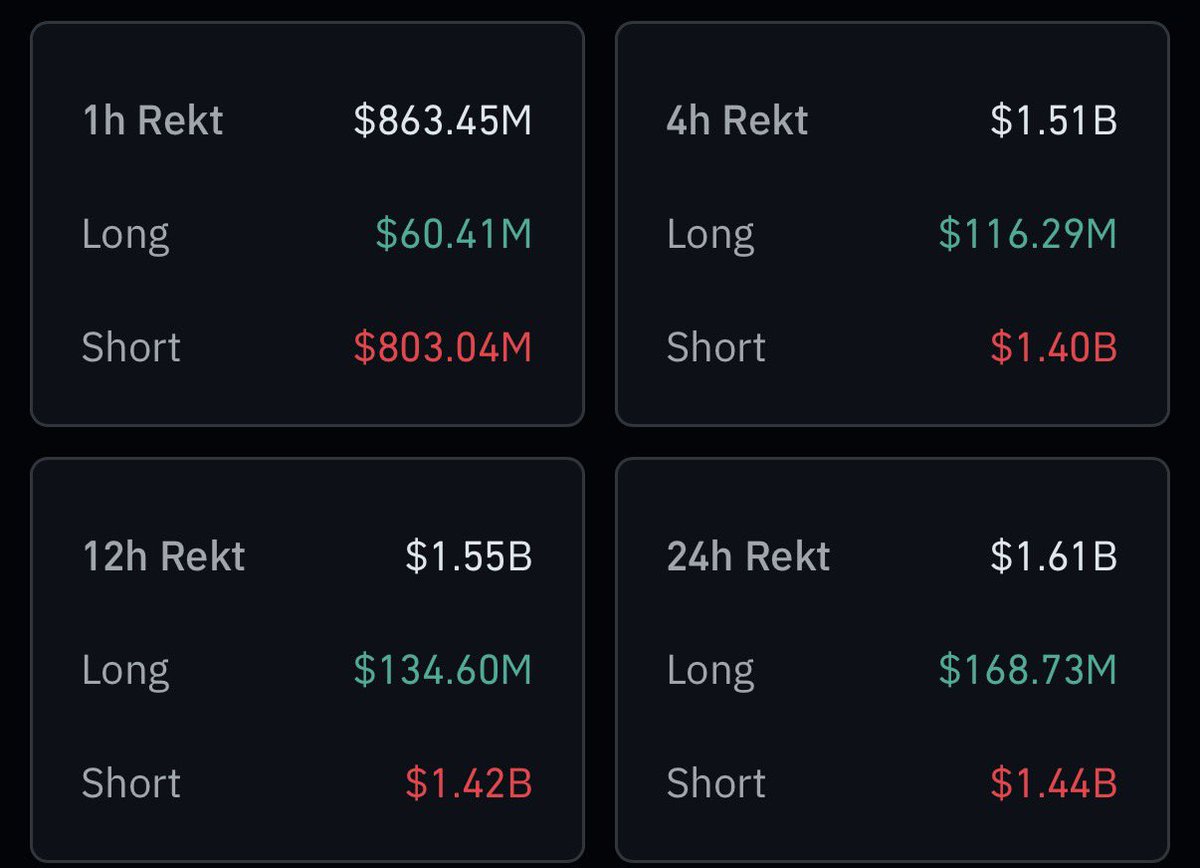Screen dimensions: 1200x868
Task: Click the 4h Long value $116.29M
Action: click(x=1028, y=235)
